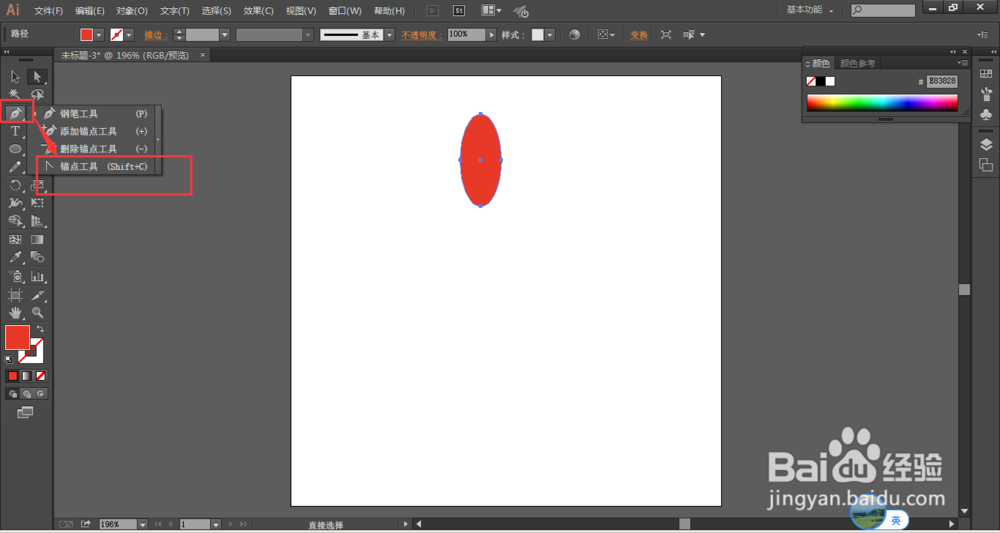1000x533 pixels.
Task: Select the Selection tool (black arrow)
Action: 15,77
